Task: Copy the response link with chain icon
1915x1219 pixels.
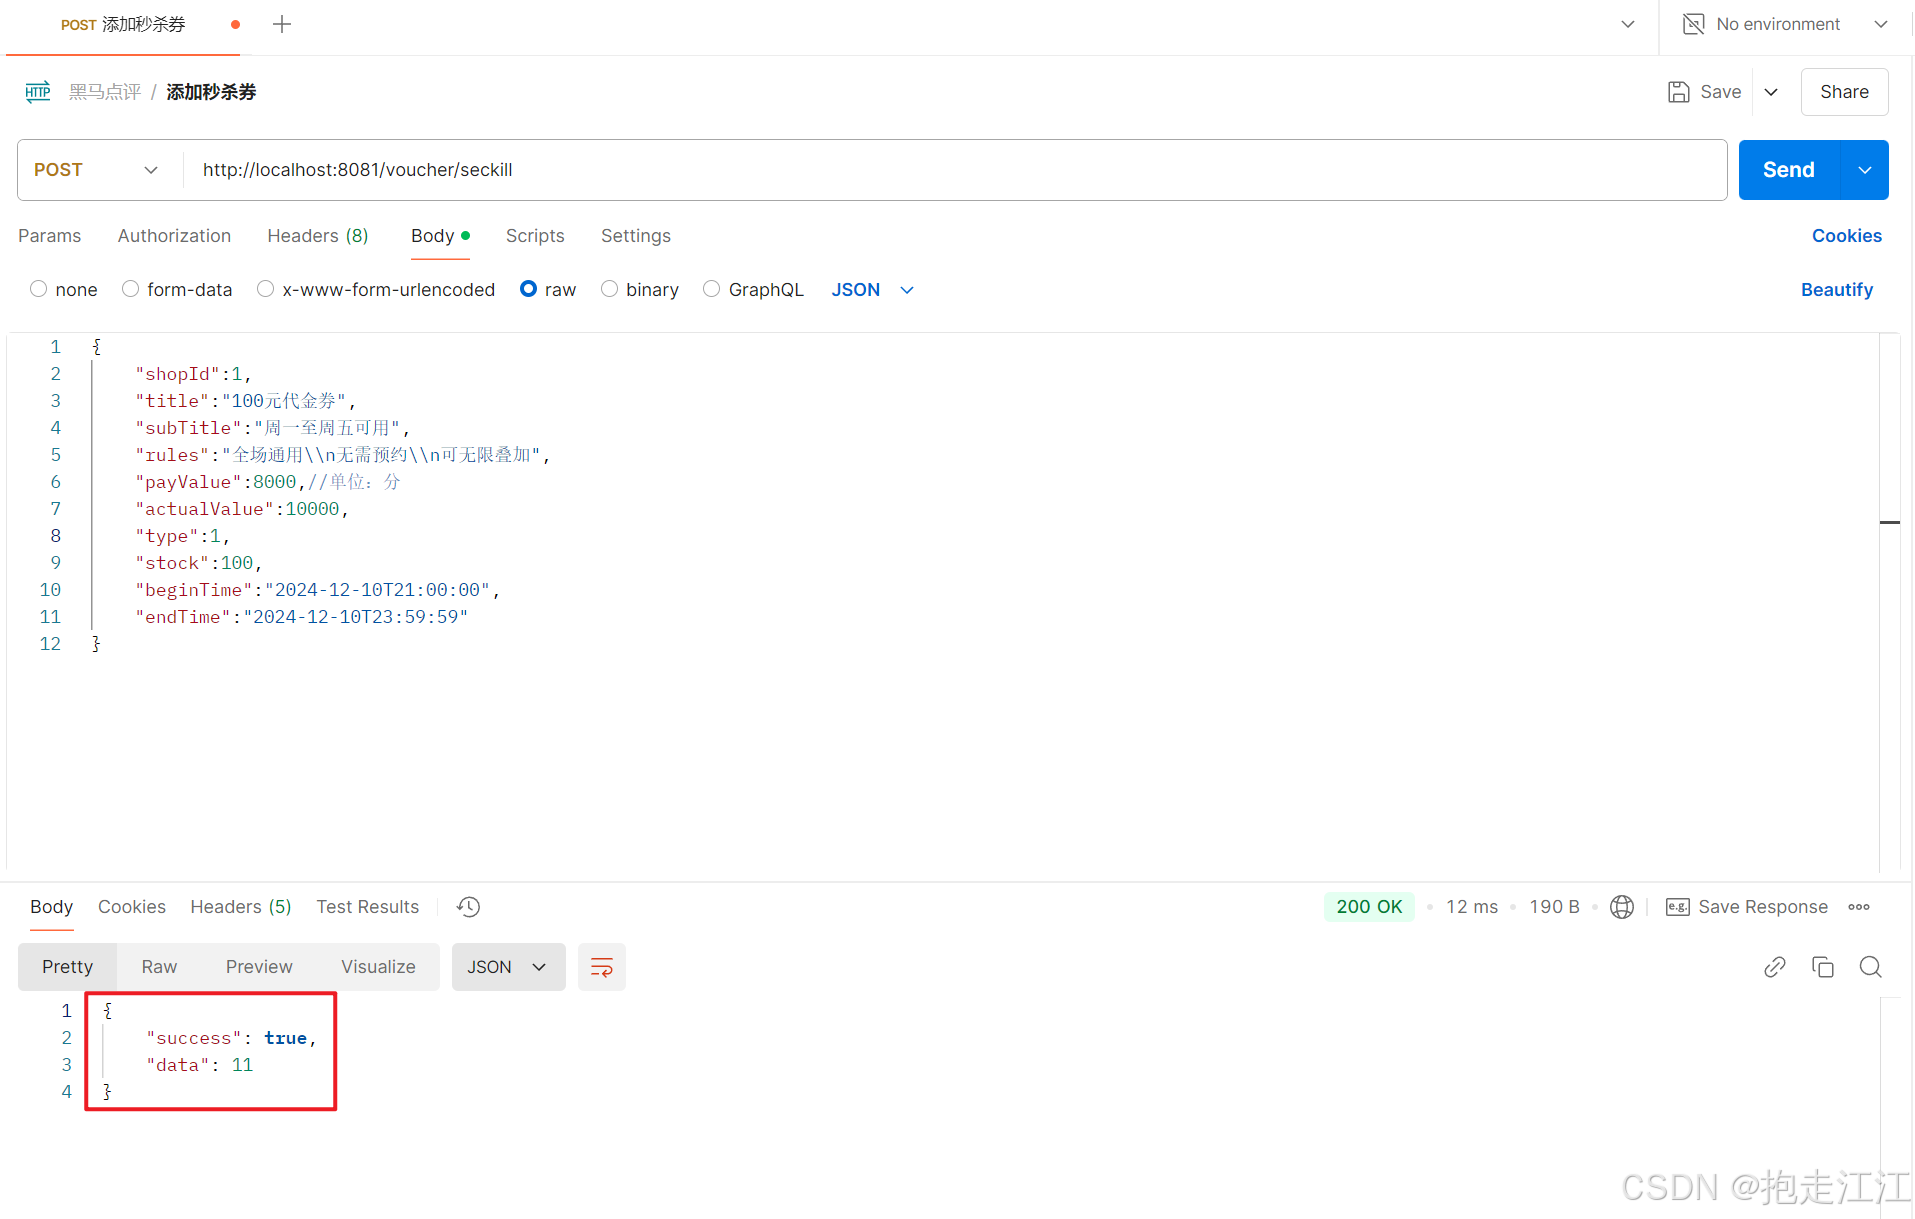Action: tap(1775, 967)
